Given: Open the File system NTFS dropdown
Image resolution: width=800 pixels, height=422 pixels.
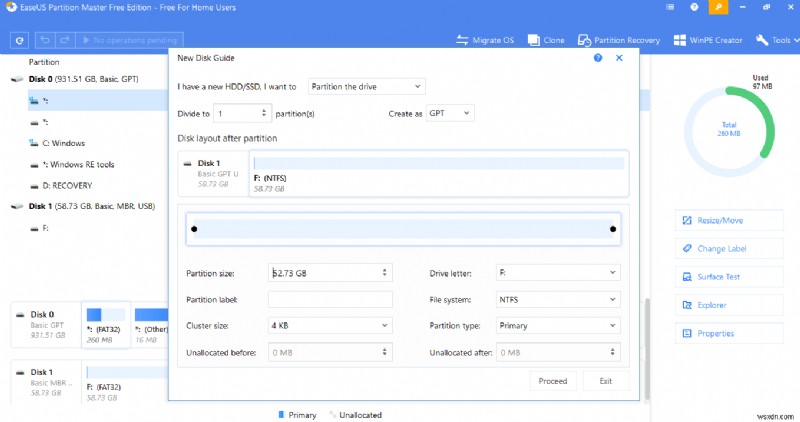Looking at the screenshot, I should pos(558,300).
